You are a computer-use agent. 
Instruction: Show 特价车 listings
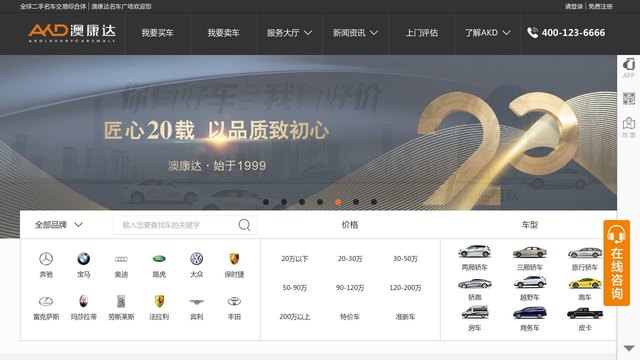pos(350,317)
